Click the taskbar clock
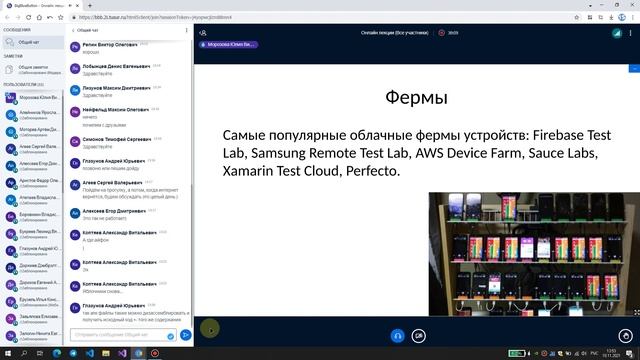The width and height of the screenshot is (640, 360). (x=611, y=353)
